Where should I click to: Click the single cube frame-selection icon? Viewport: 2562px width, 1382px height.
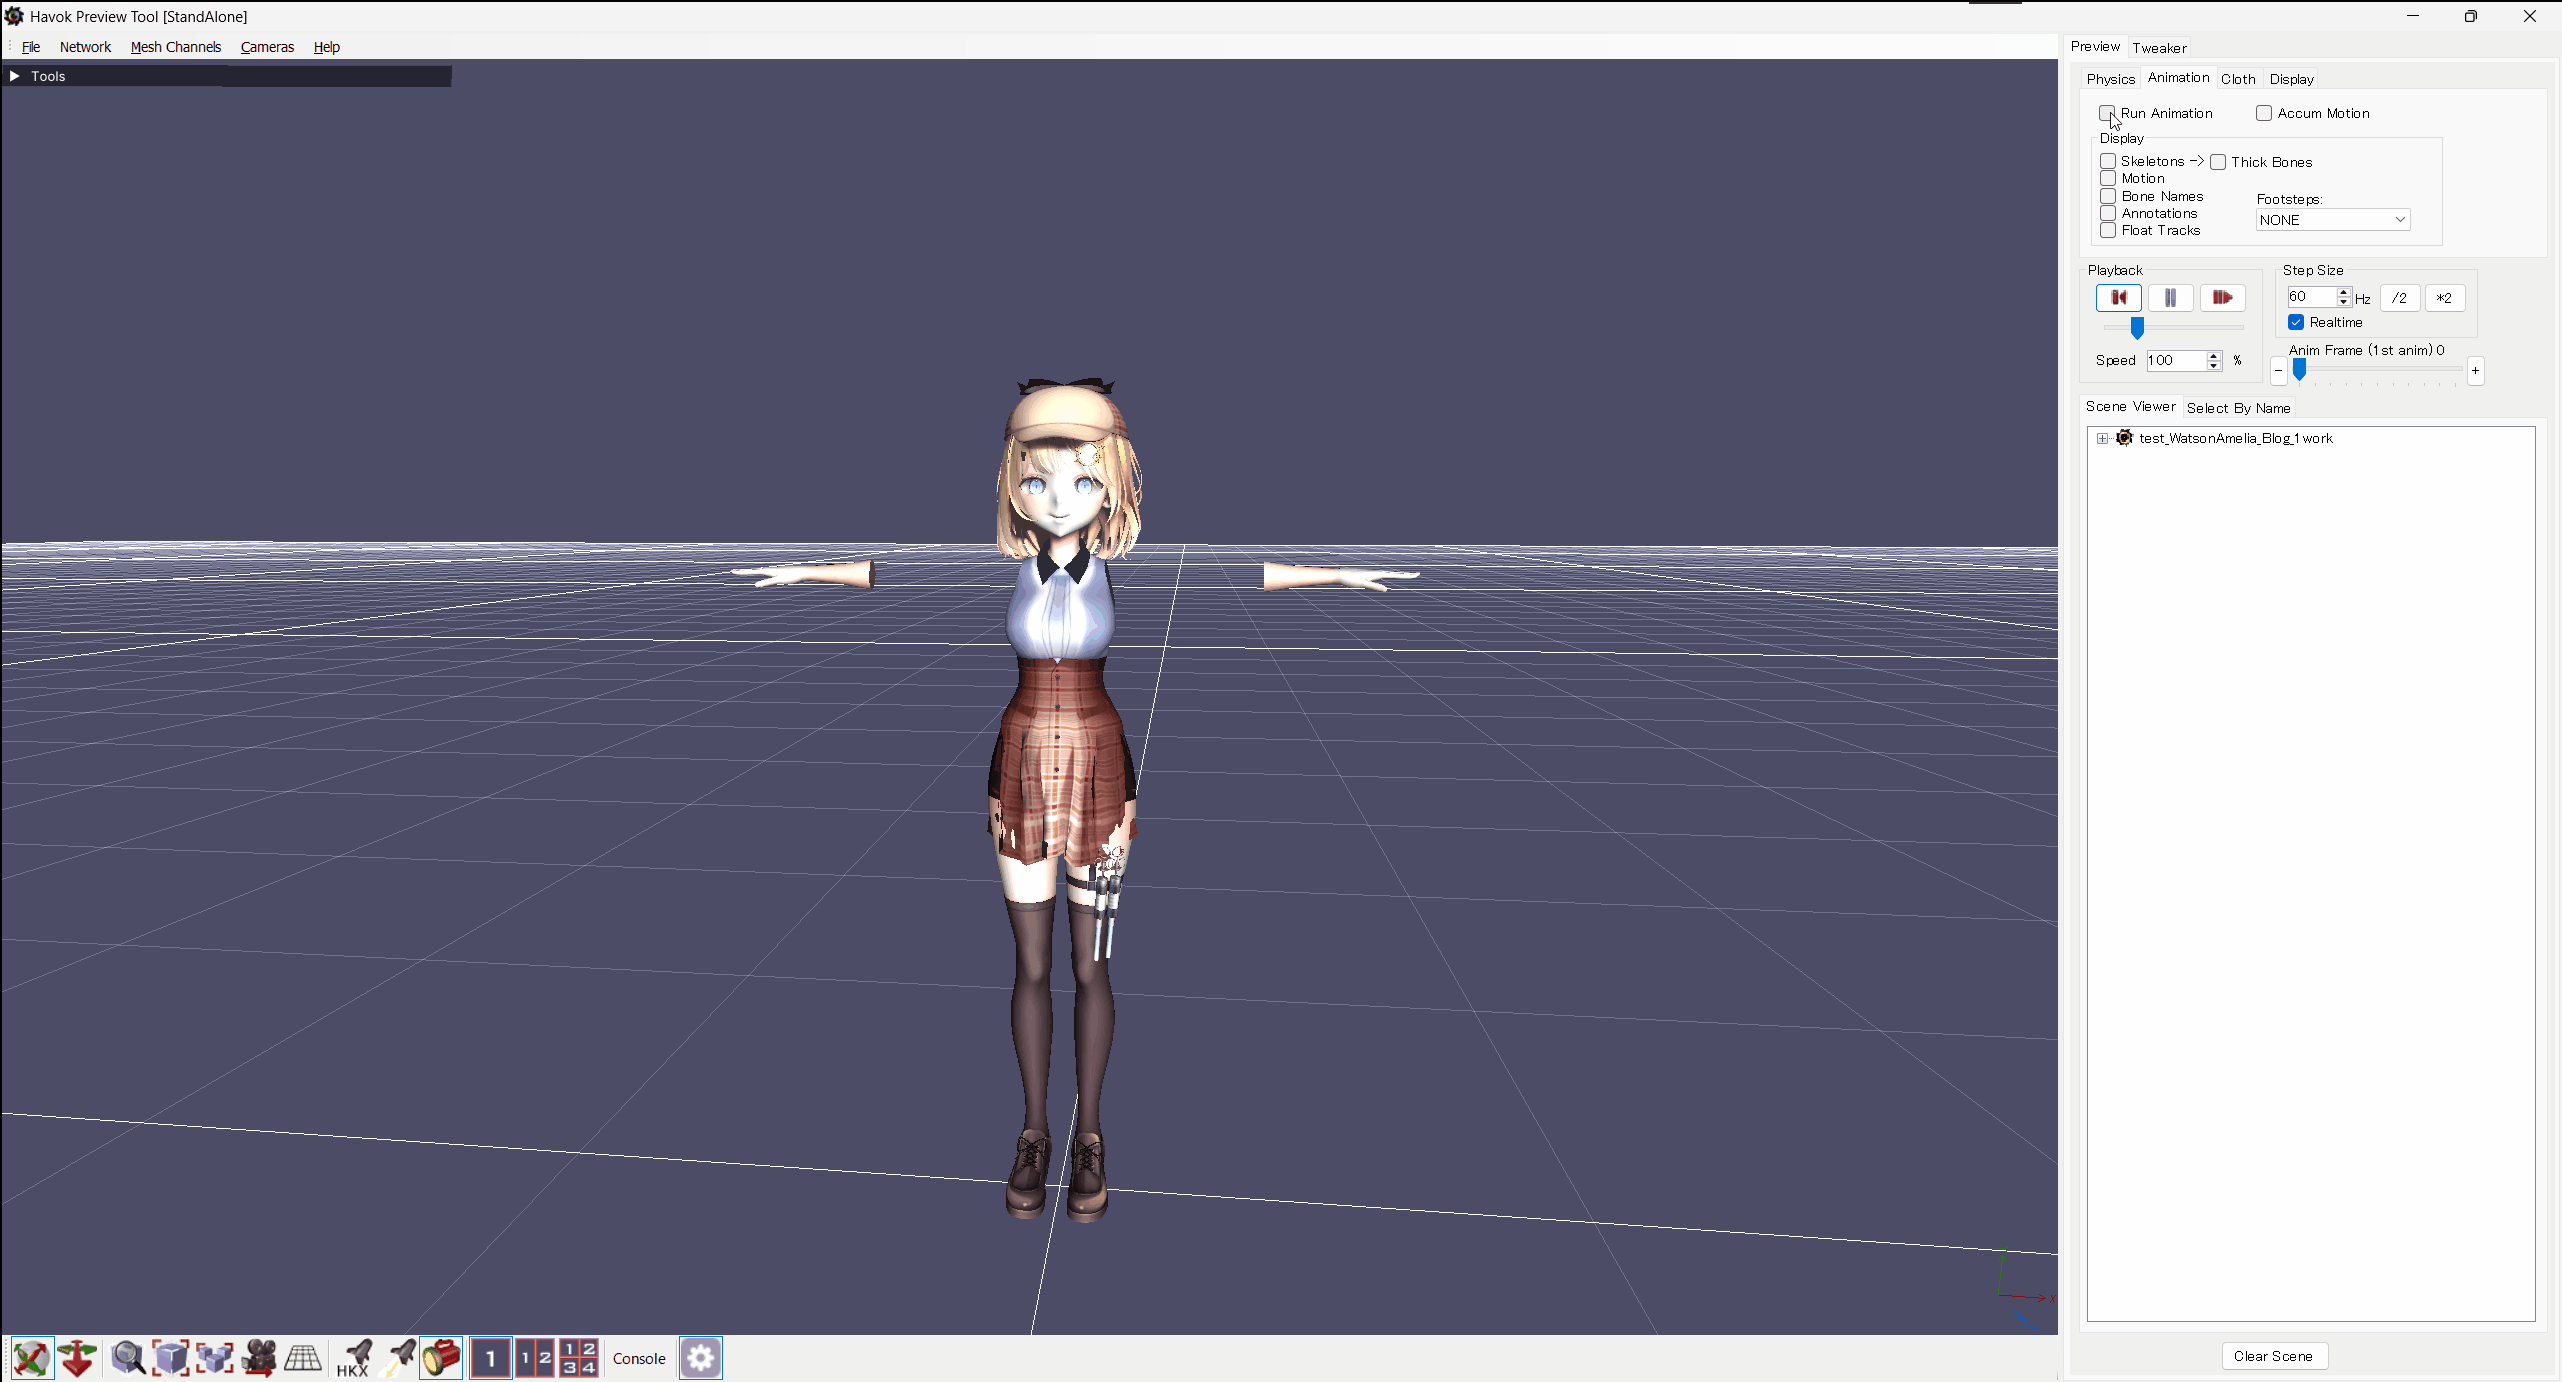[170, 1358]
